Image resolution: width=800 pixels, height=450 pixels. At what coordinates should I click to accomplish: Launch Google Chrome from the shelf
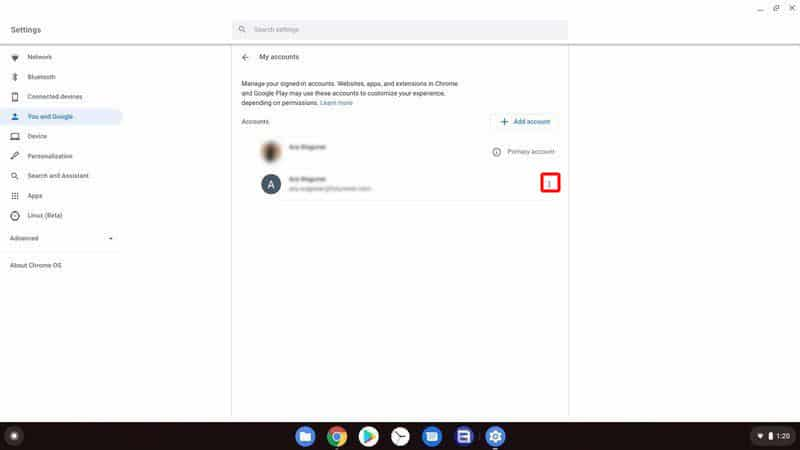coord(337,436)
